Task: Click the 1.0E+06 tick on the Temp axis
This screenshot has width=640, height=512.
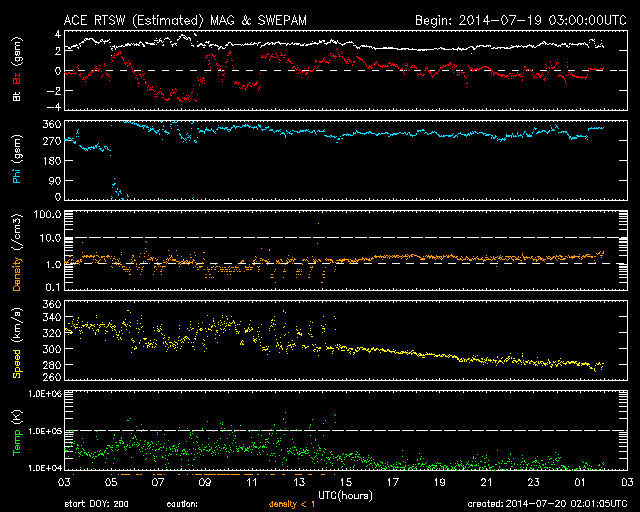Action: (x=42, y=393)
